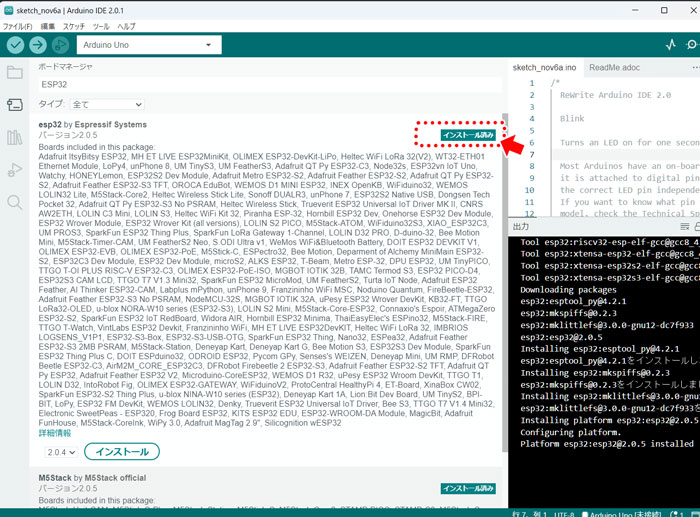Open the 詳細情報 link for esp32
The width and height of the screenshot is (700, 517).
point(54,433)
